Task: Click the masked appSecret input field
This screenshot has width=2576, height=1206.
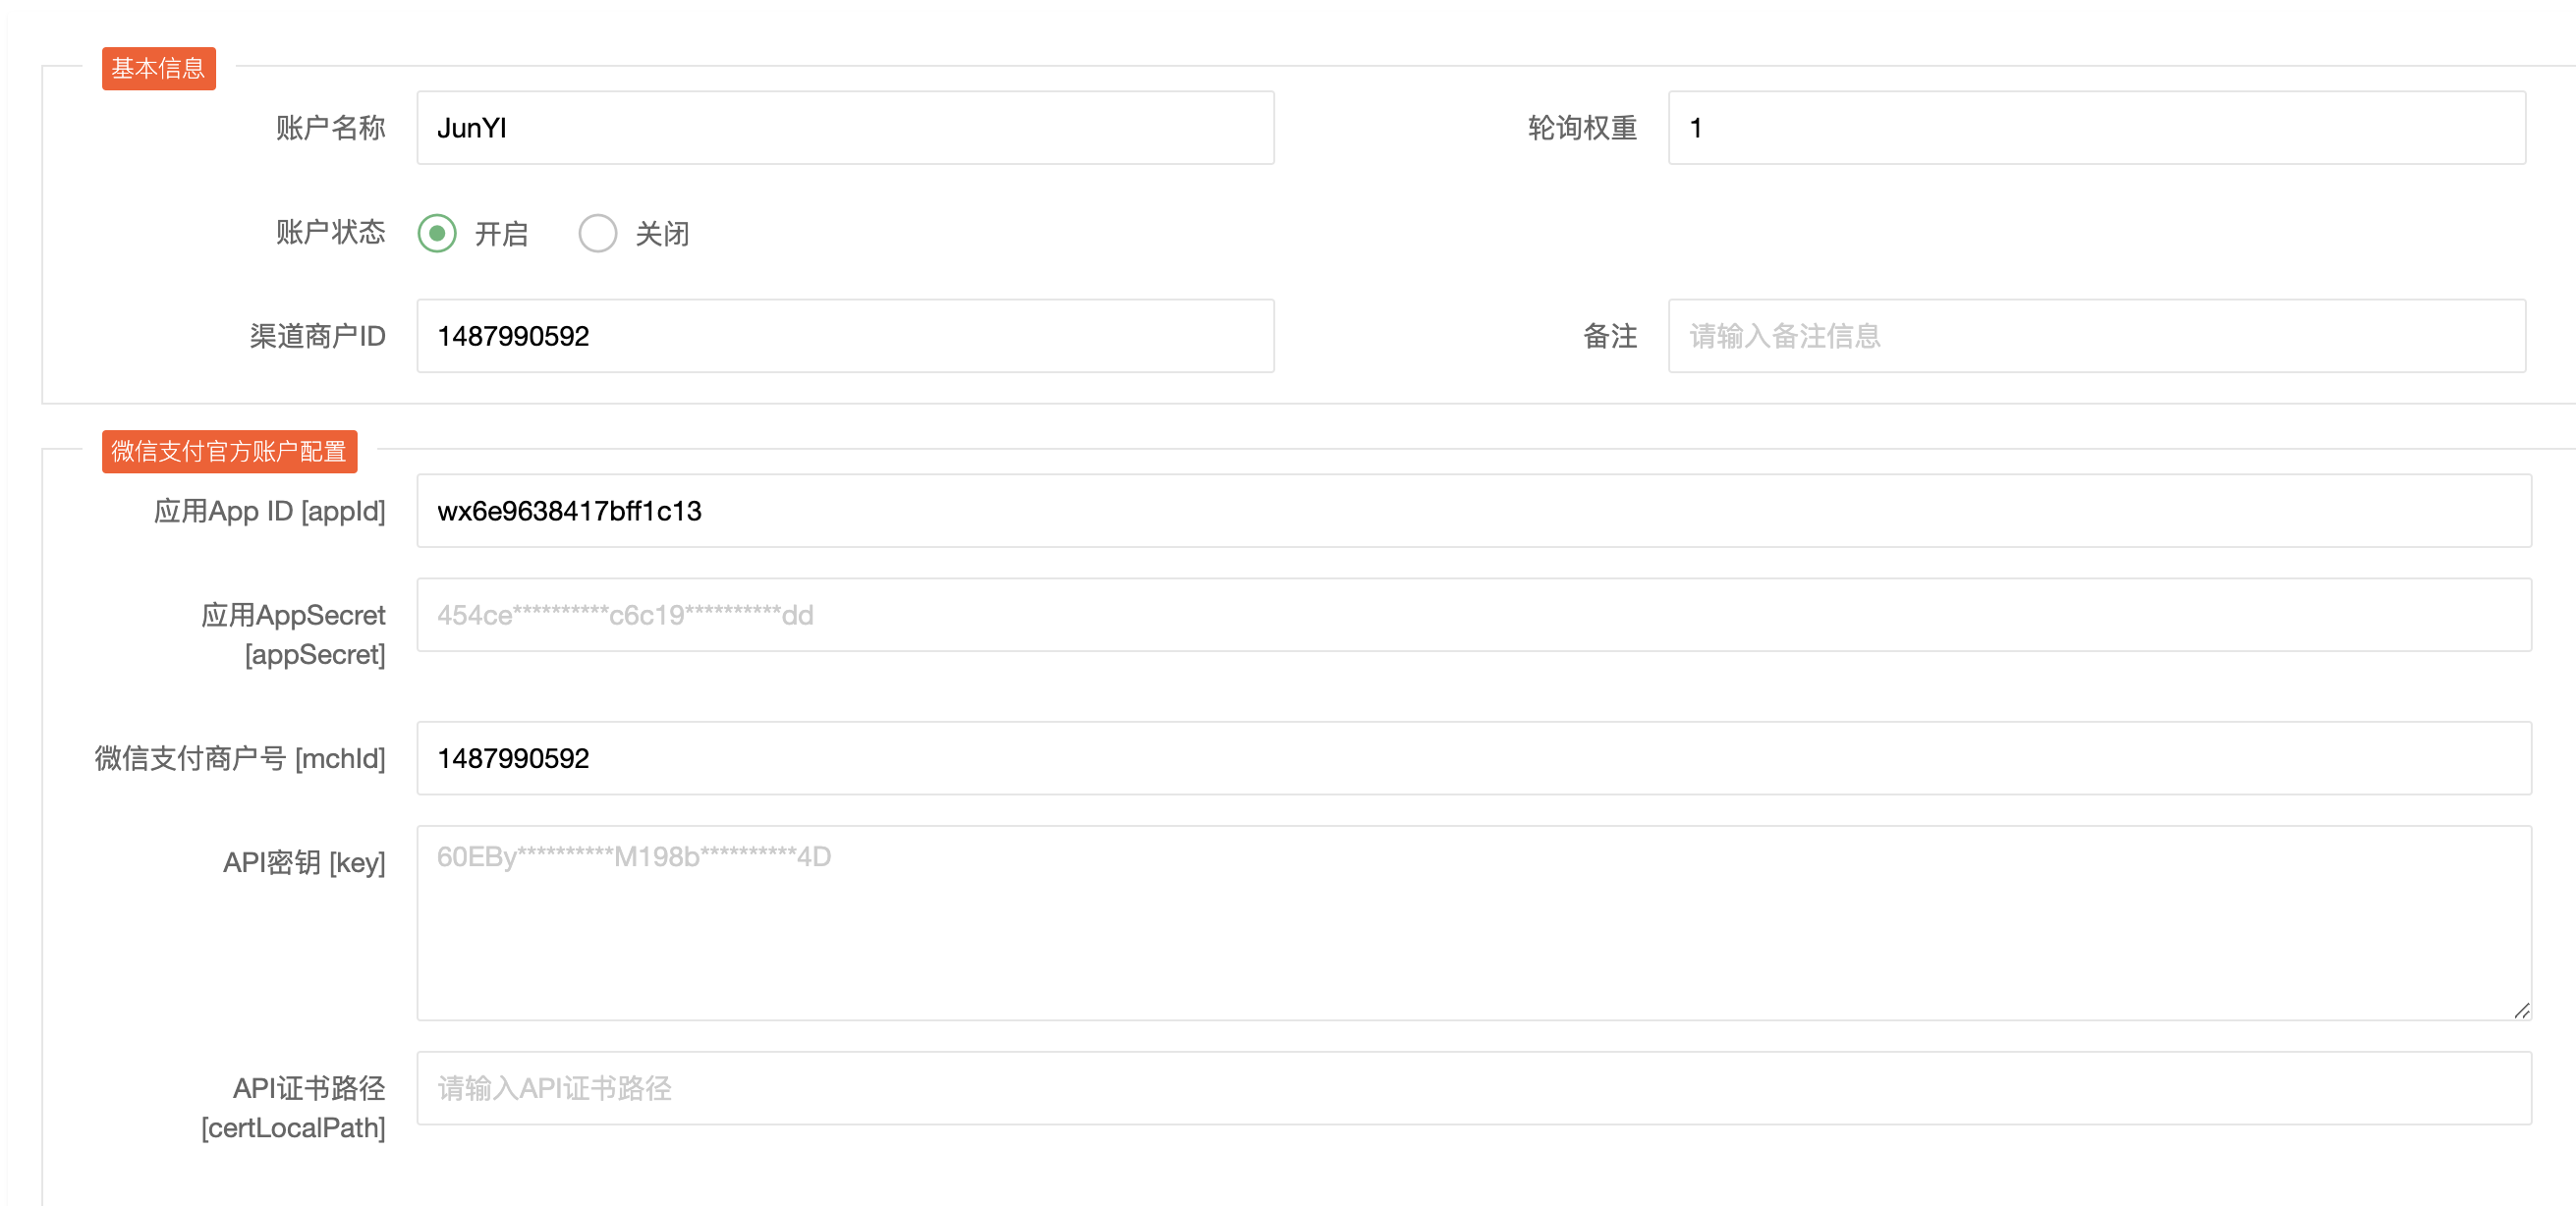Action: click(1473, 615)
